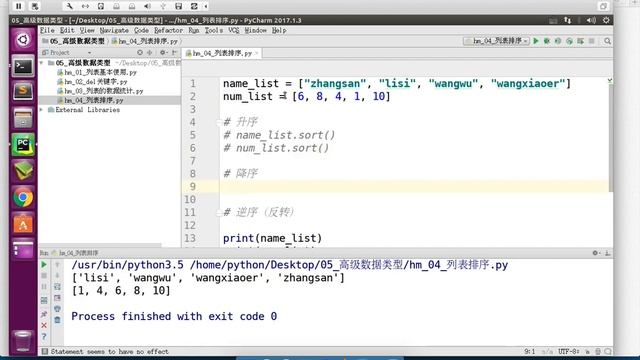Hide Run panel with the download-arrow icon
This screenshot has height=360, width=640.
(x=607, y=253)
